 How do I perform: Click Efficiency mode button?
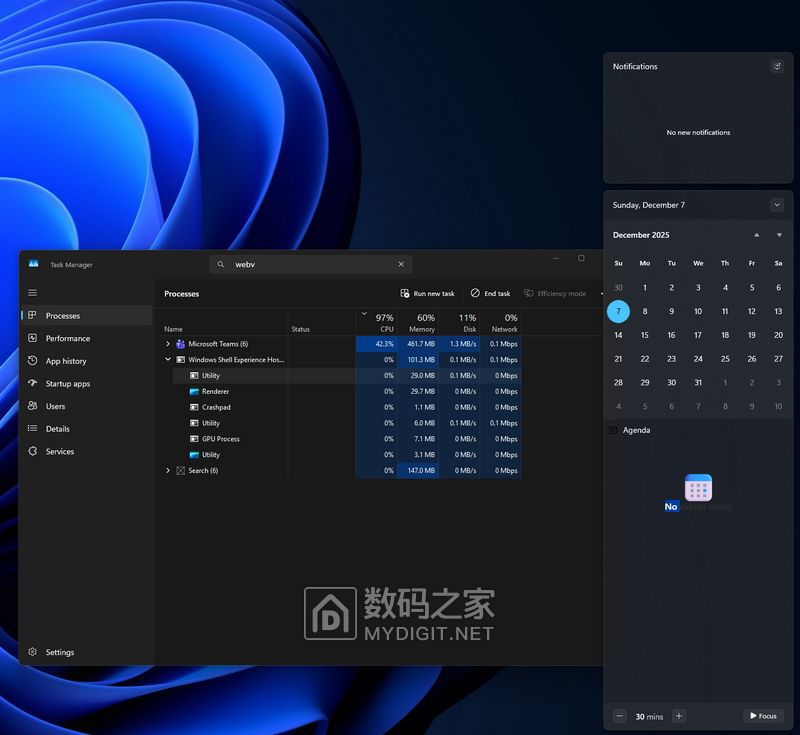coord(555,293)
